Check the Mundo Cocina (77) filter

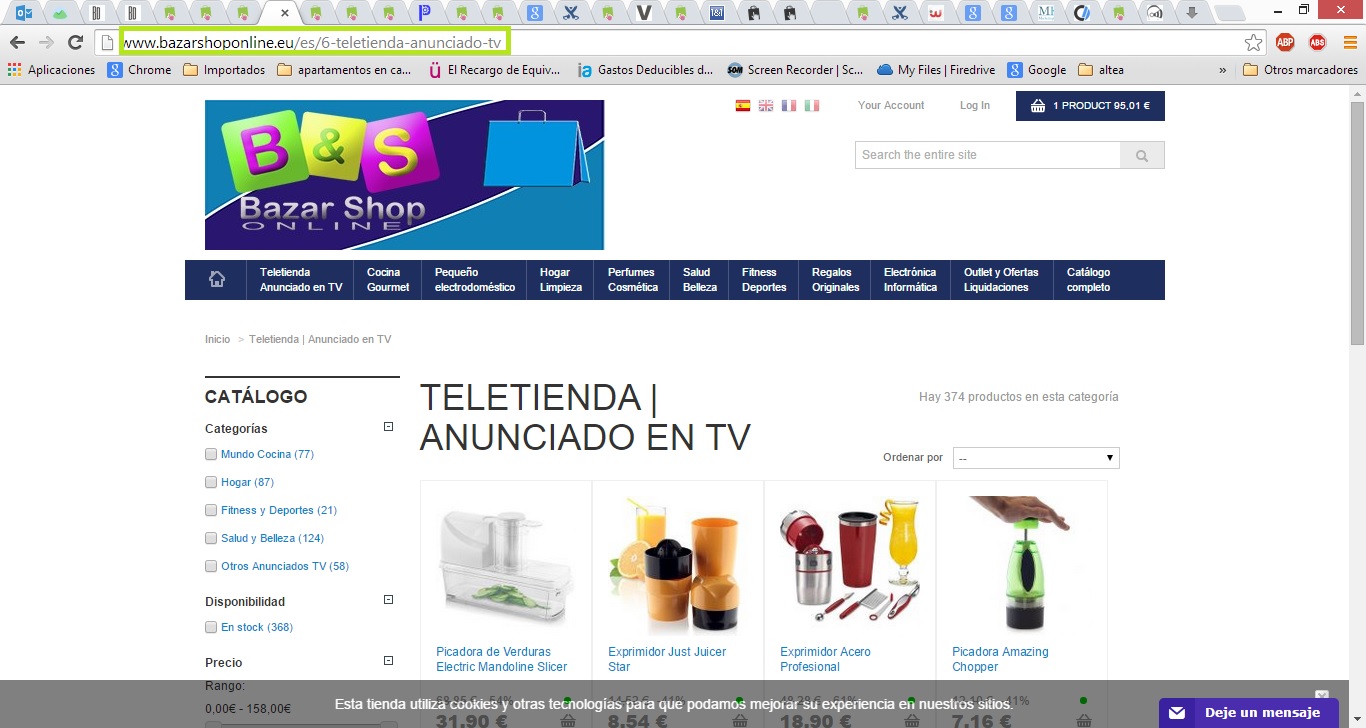click(211, 454)
